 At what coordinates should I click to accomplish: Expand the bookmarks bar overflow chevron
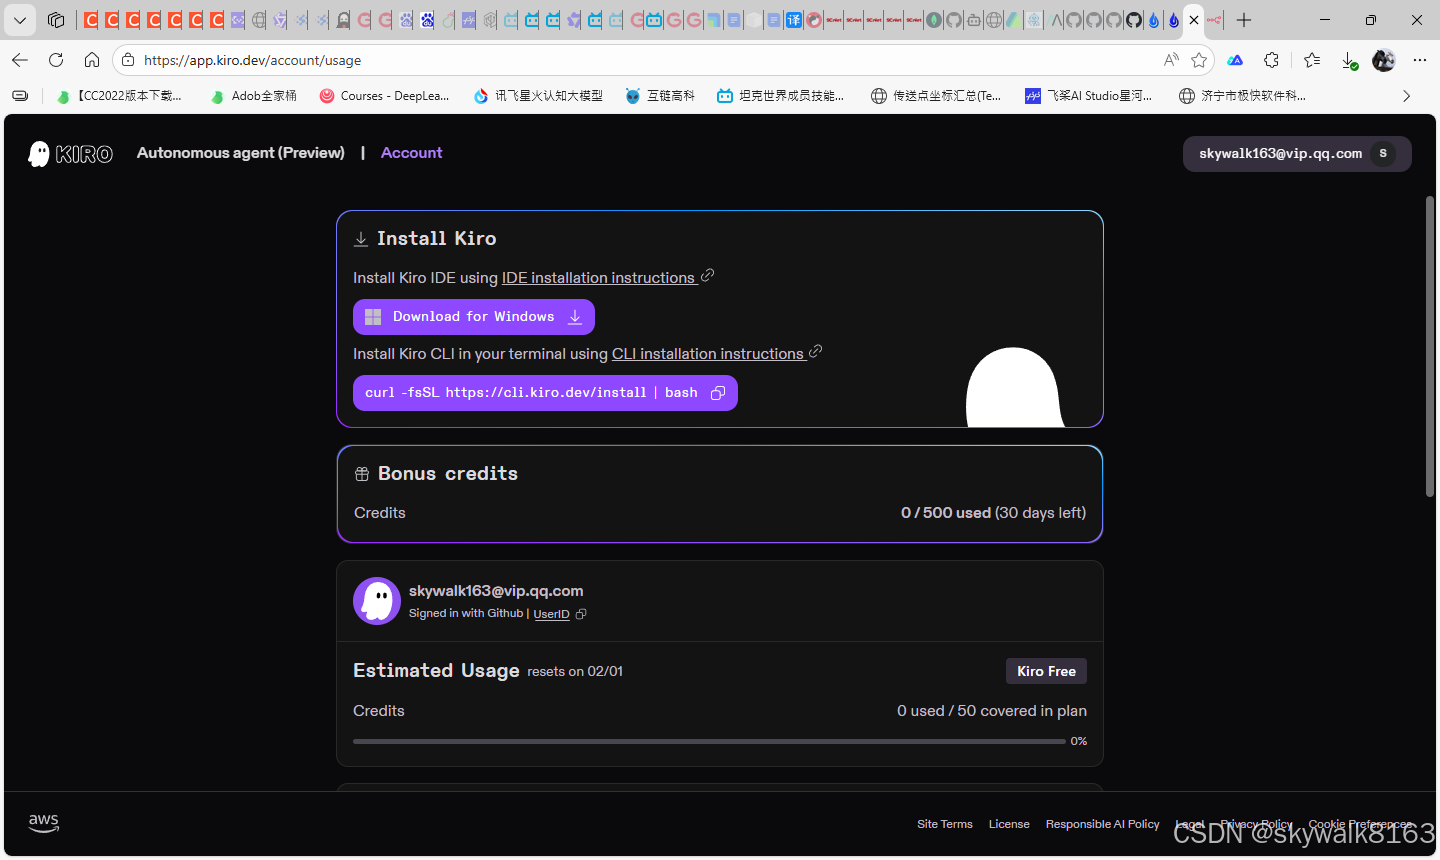click(x=1406, y=95)
